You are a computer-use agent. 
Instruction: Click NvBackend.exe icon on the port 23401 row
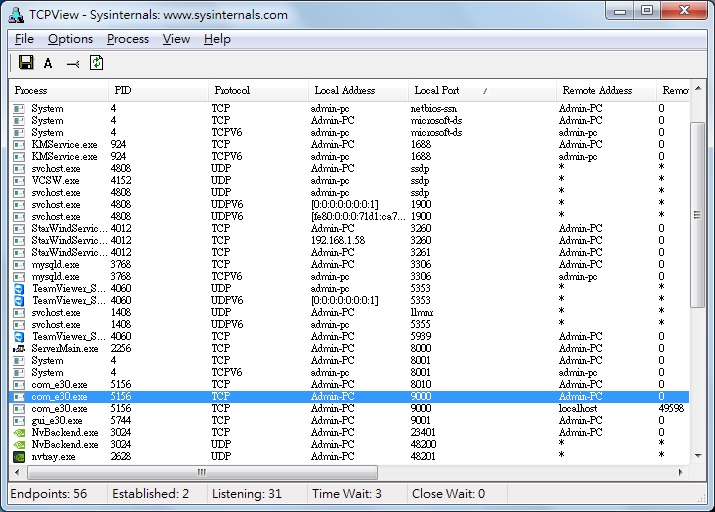[19, 432]
